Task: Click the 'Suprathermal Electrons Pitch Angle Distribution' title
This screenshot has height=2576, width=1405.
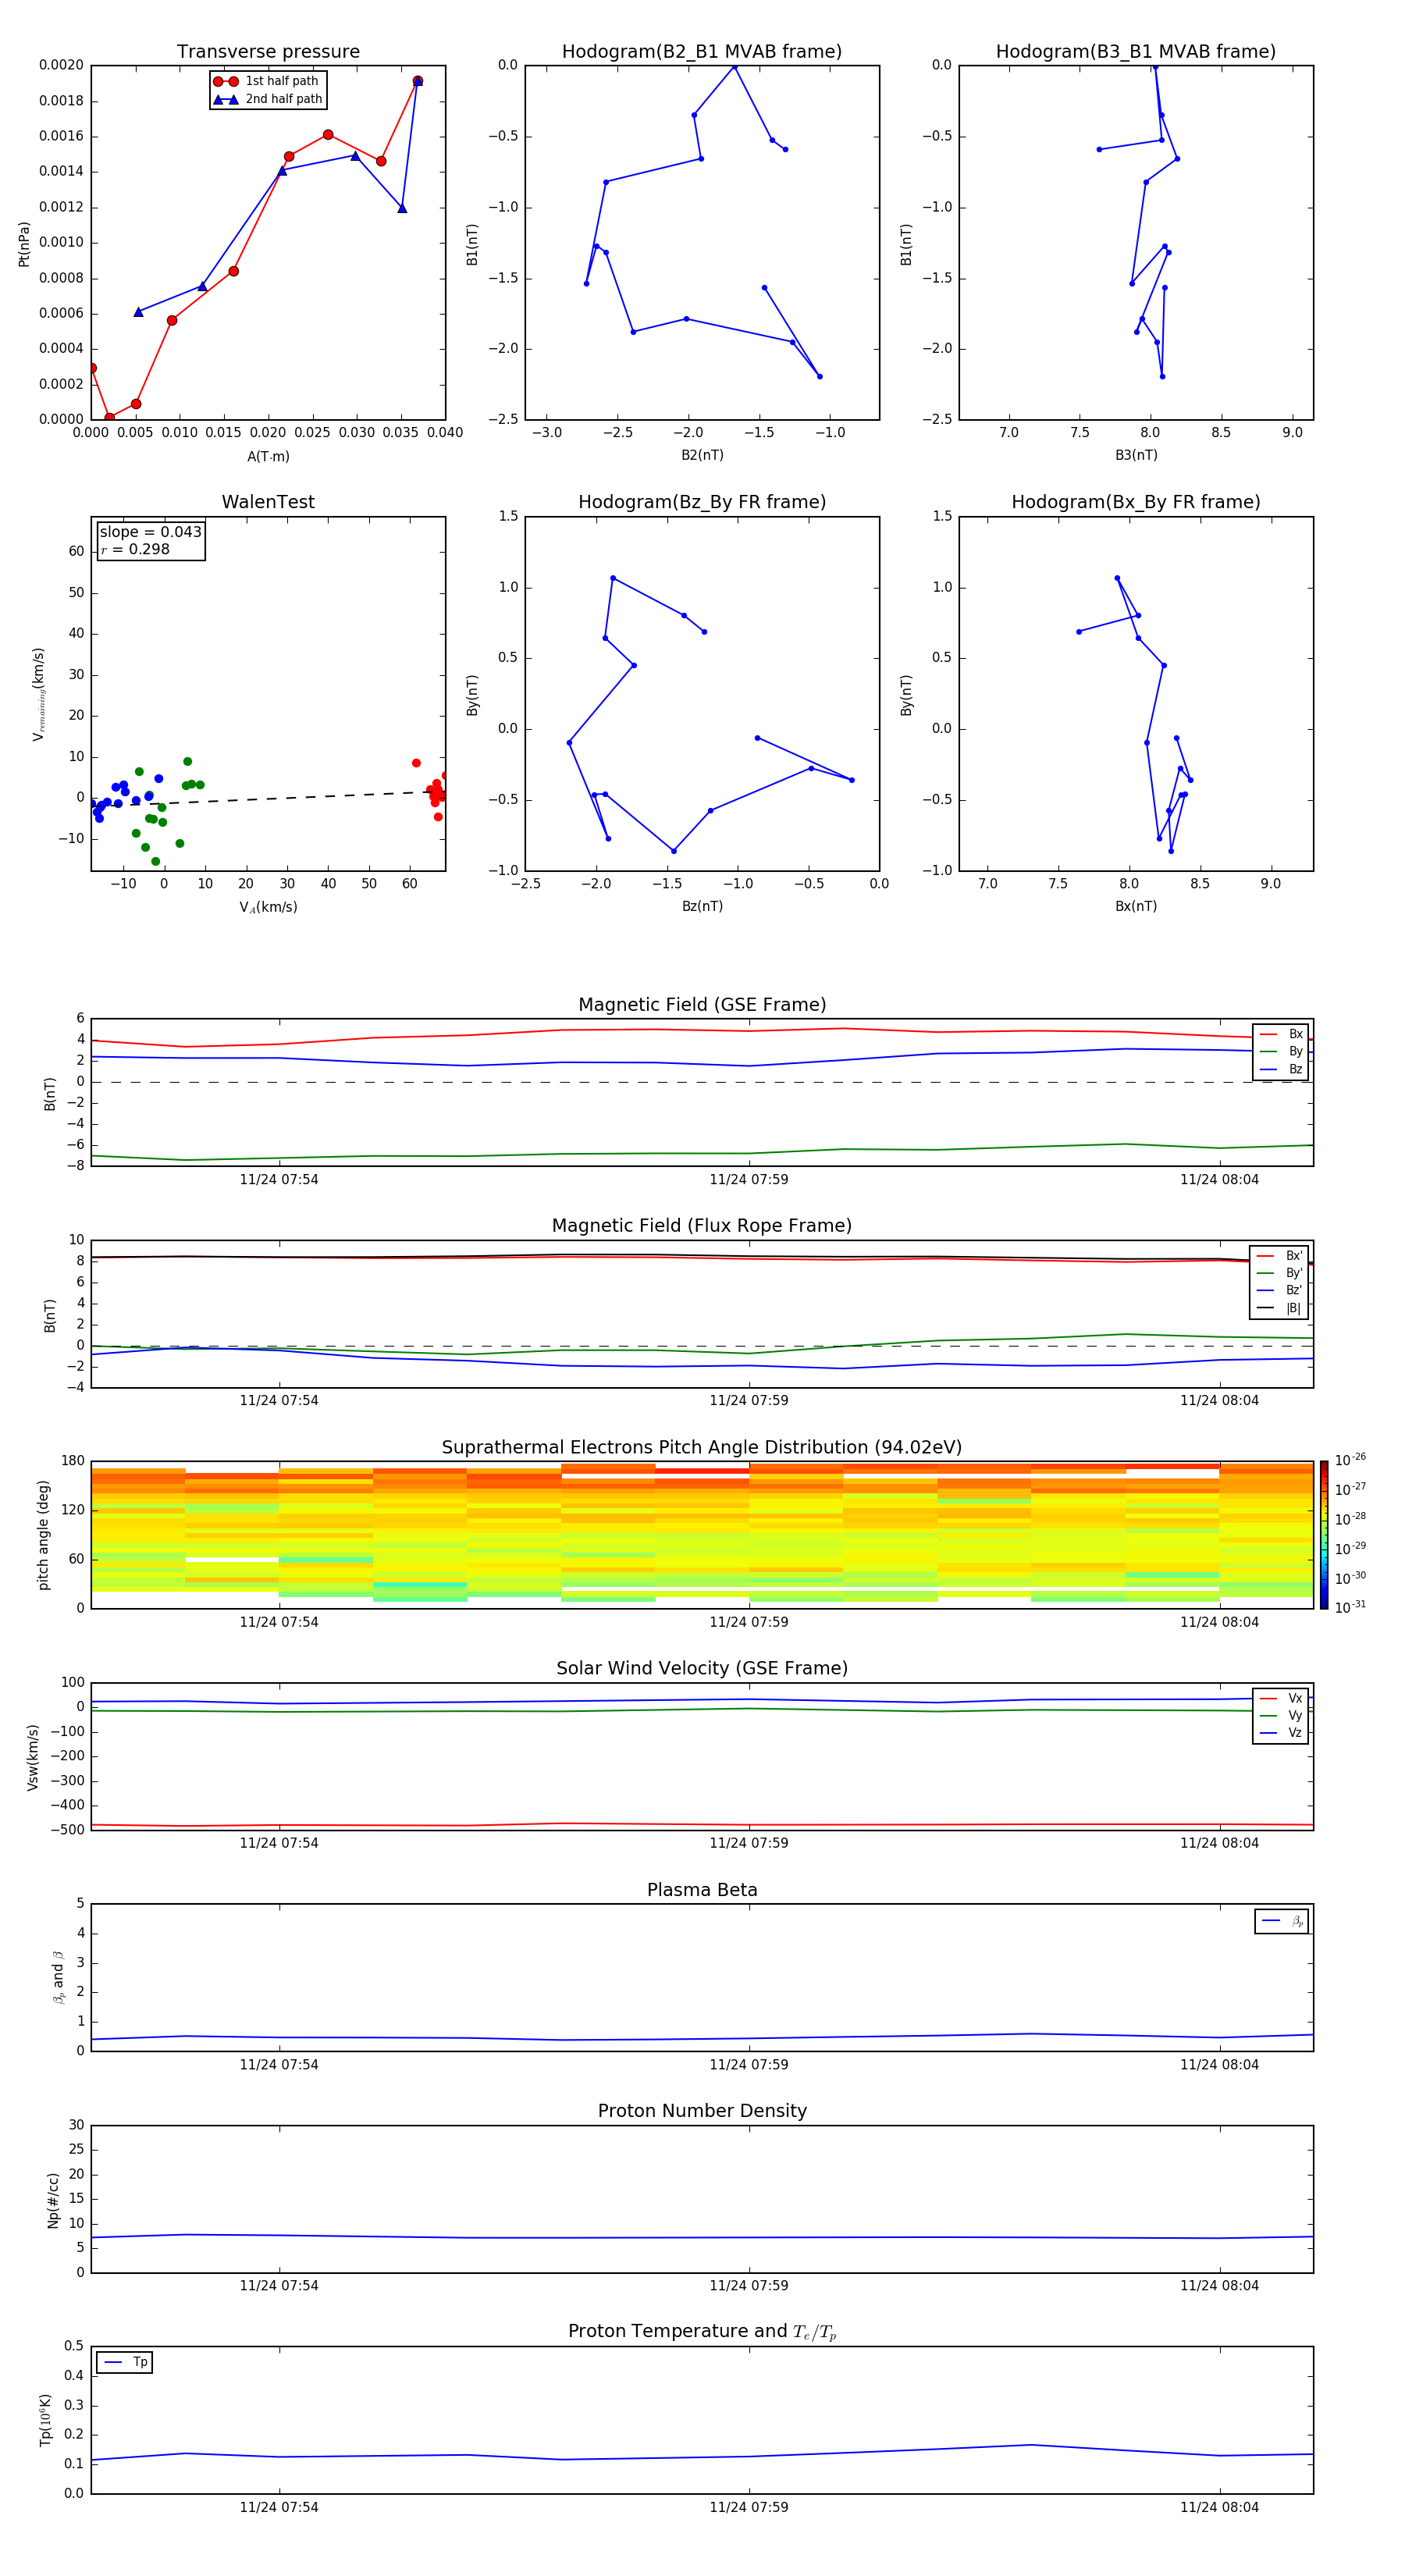Action: tap(702, 1448)
